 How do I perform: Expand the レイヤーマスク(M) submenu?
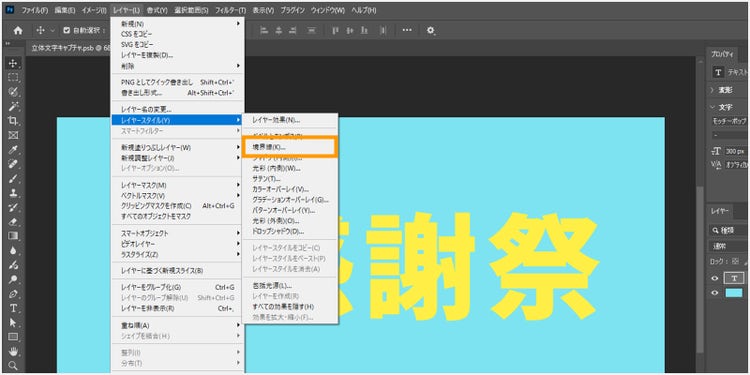178,185
